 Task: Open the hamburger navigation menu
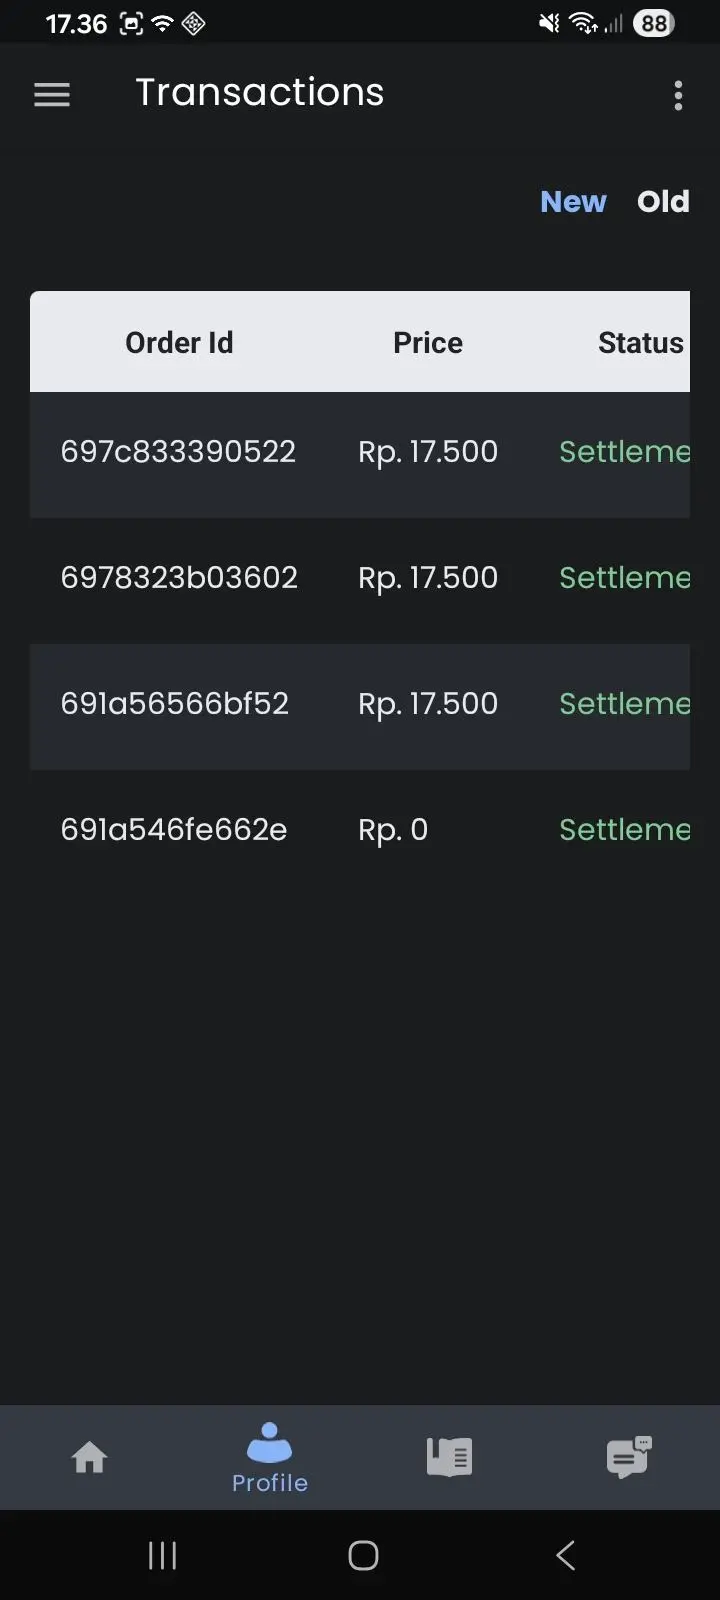pos(52,95)
